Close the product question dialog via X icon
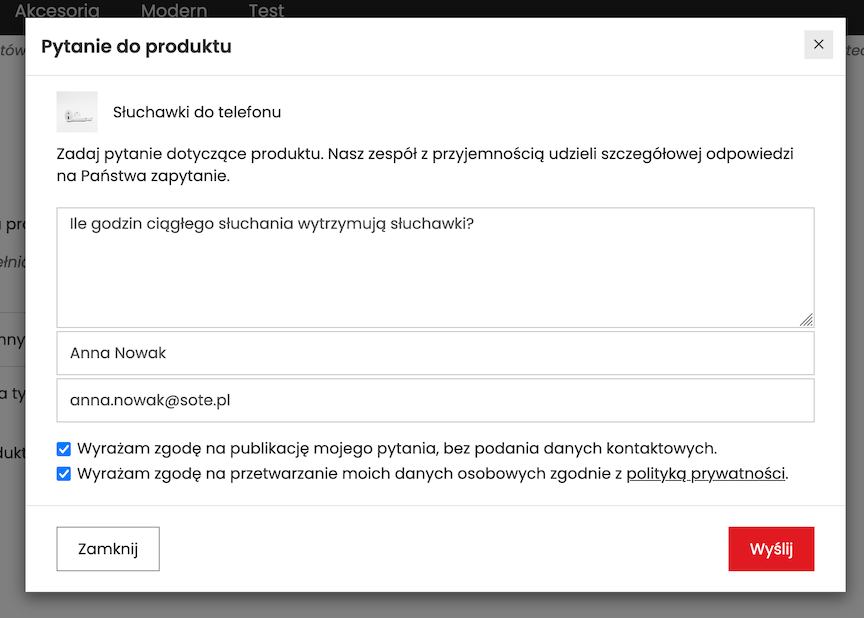The image size is (864, 618). 818,44
